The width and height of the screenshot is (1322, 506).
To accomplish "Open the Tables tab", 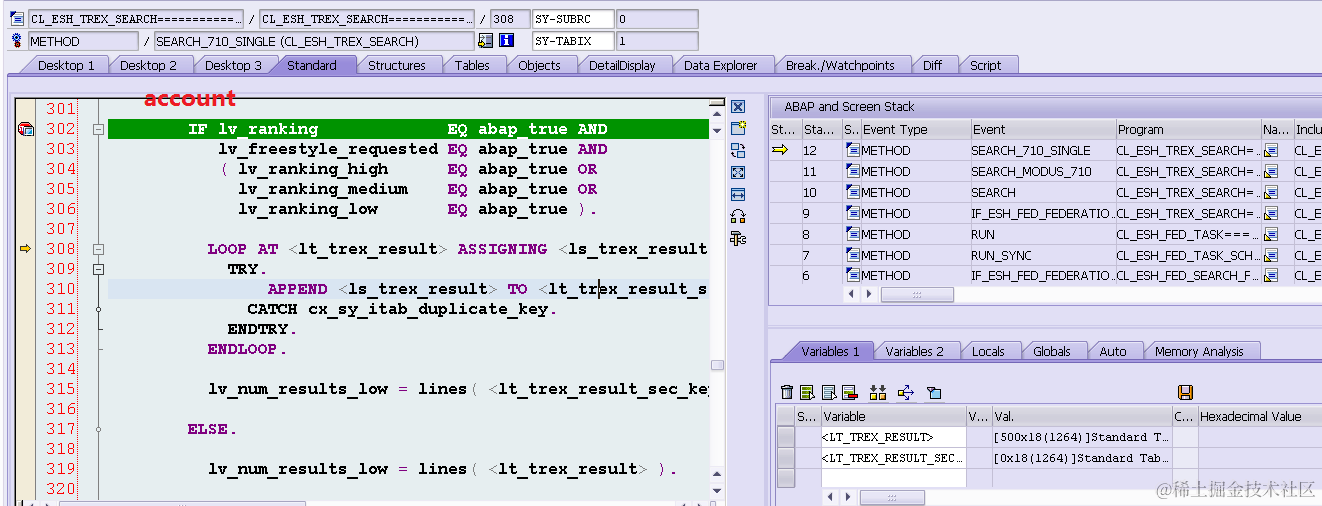I will tap(472, 65).
